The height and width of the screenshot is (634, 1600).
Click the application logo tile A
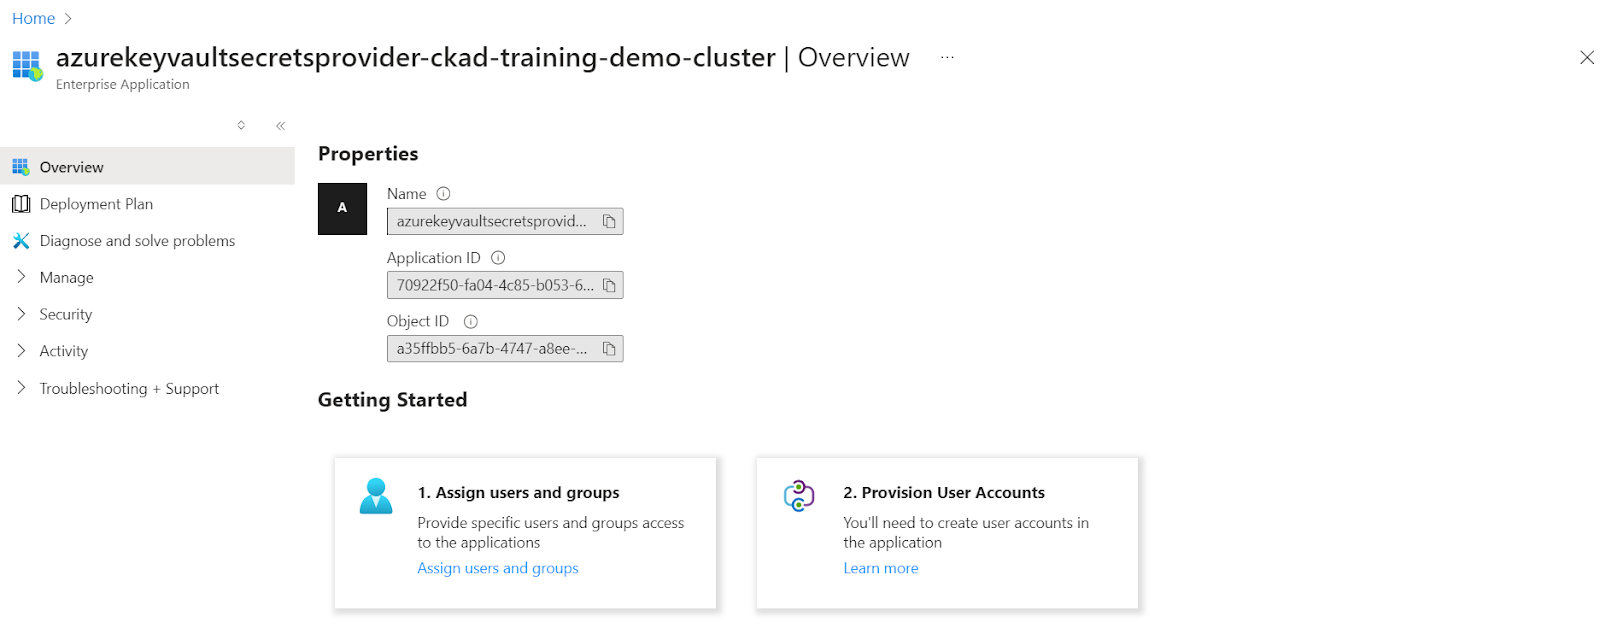tap(342, 208)
